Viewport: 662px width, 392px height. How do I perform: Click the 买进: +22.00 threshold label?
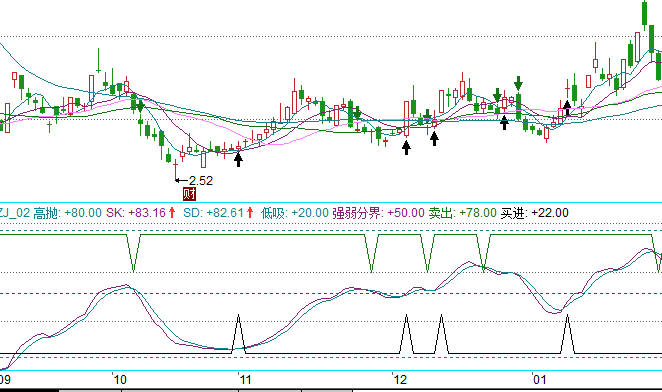(x=534, y=212)
